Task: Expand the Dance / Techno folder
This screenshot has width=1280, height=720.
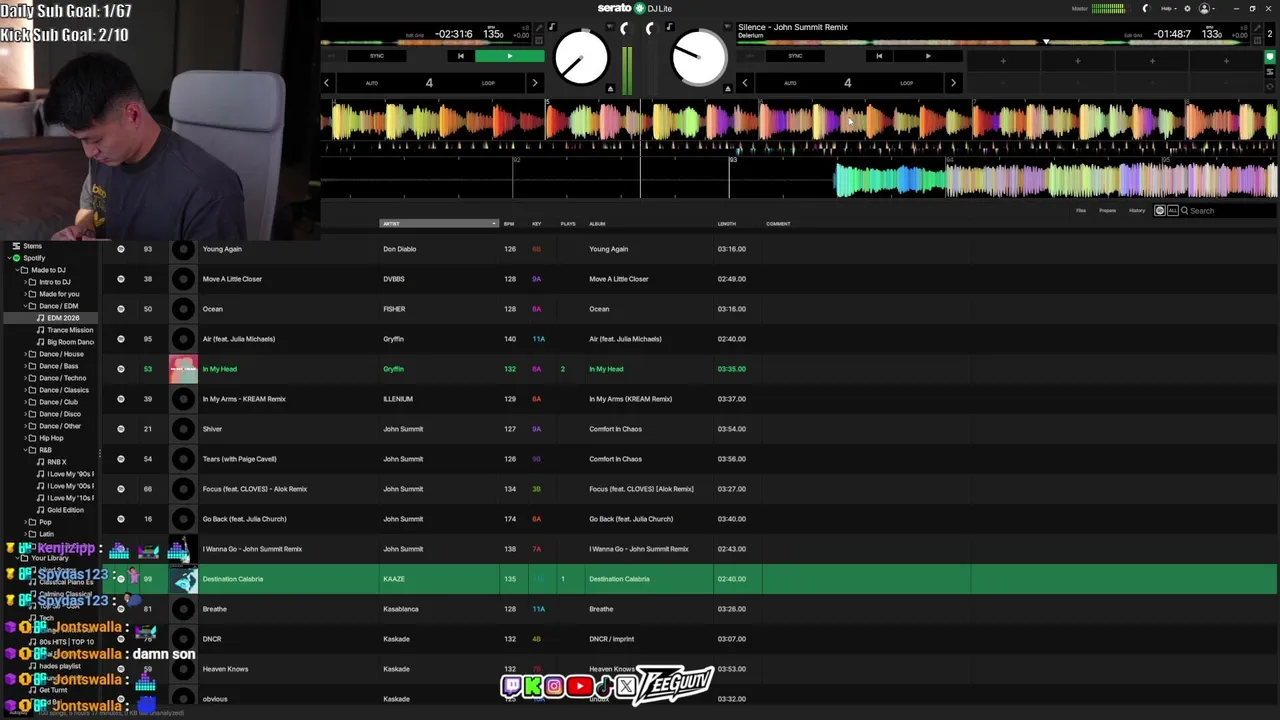Action: point(25,378)
